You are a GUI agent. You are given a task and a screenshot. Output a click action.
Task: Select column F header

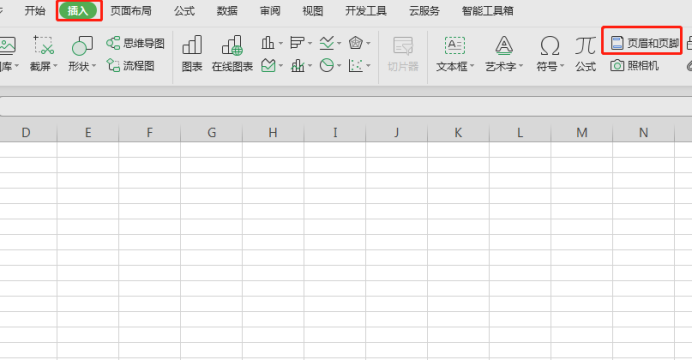(150, 132)
